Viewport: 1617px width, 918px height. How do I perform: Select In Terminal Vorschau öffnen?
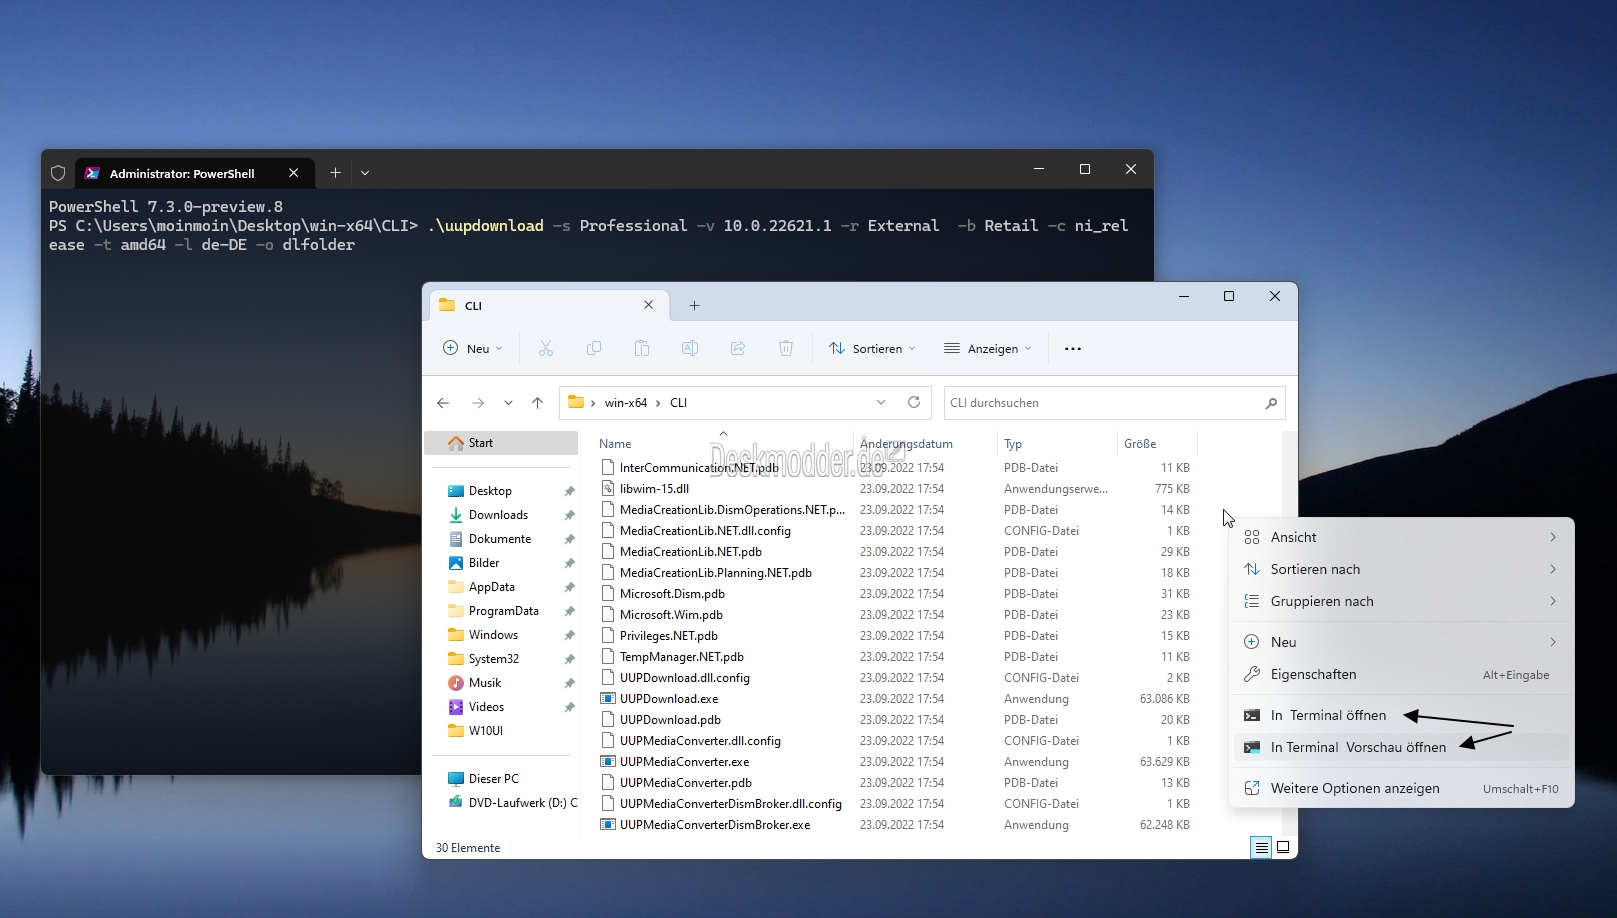pyautogui.click(x=1401, y=747)
